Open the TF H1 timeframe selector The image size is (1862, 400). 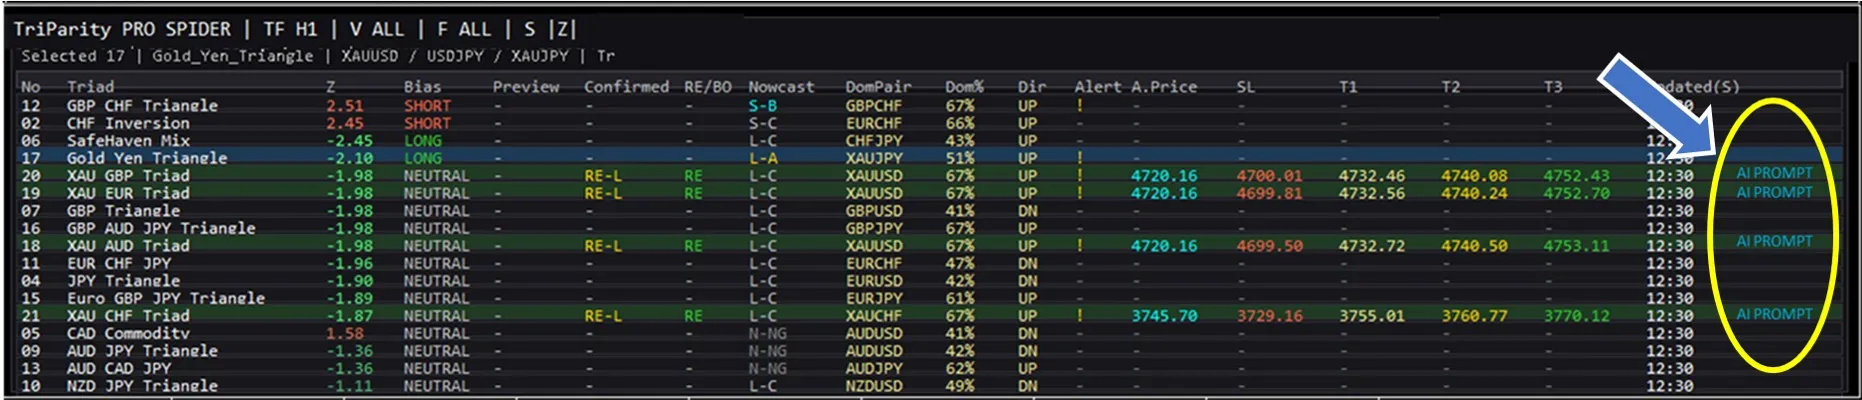[x=290, y=29]
